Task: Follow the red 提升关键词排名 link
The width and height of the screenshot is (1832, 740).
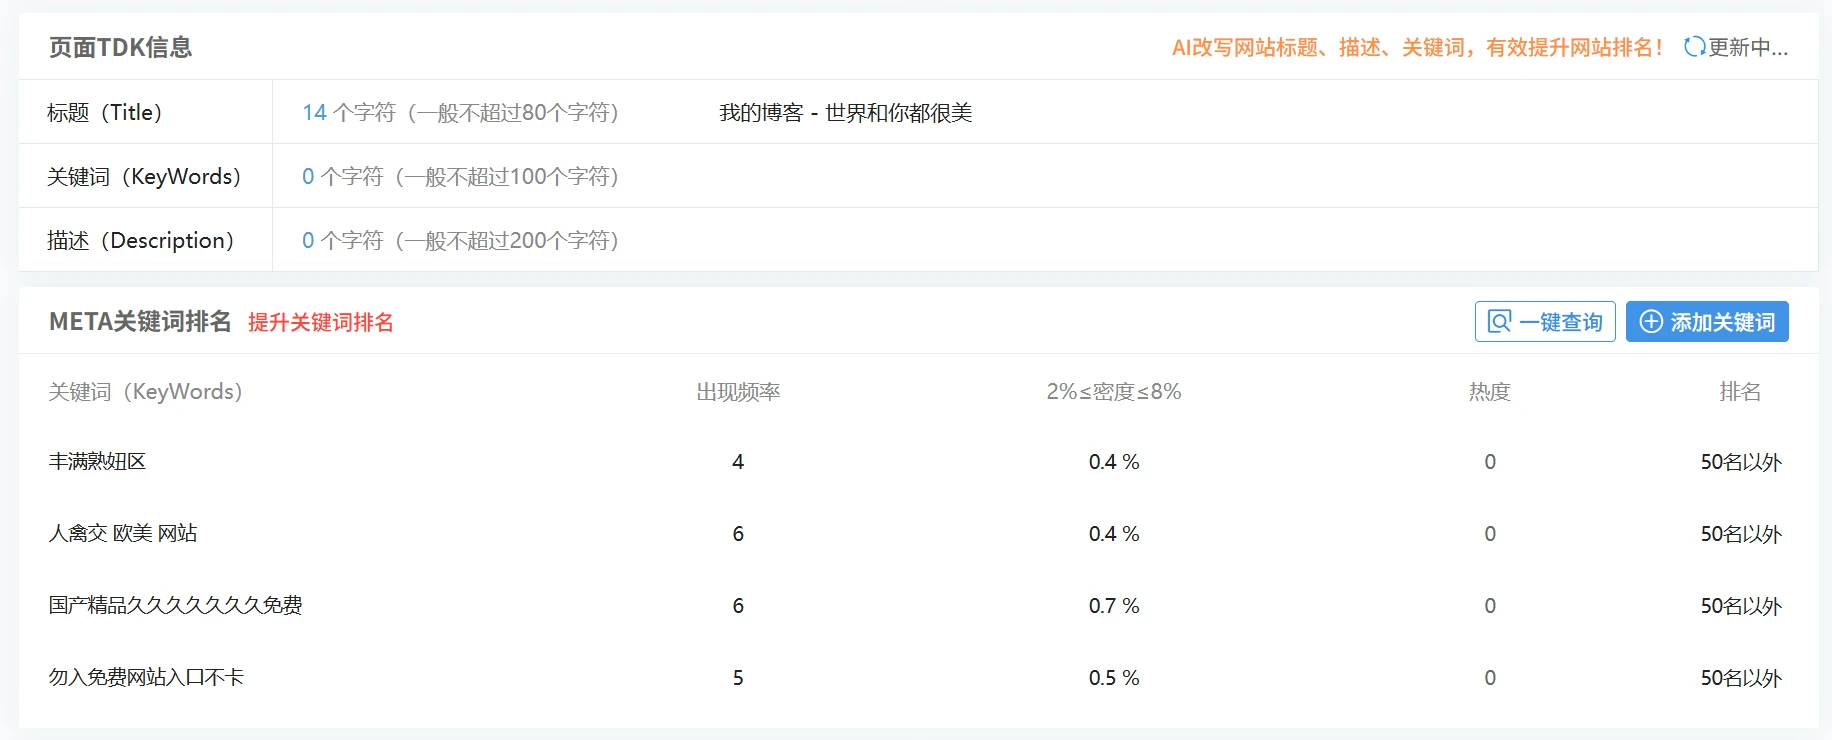Action: tap(320, 322)
